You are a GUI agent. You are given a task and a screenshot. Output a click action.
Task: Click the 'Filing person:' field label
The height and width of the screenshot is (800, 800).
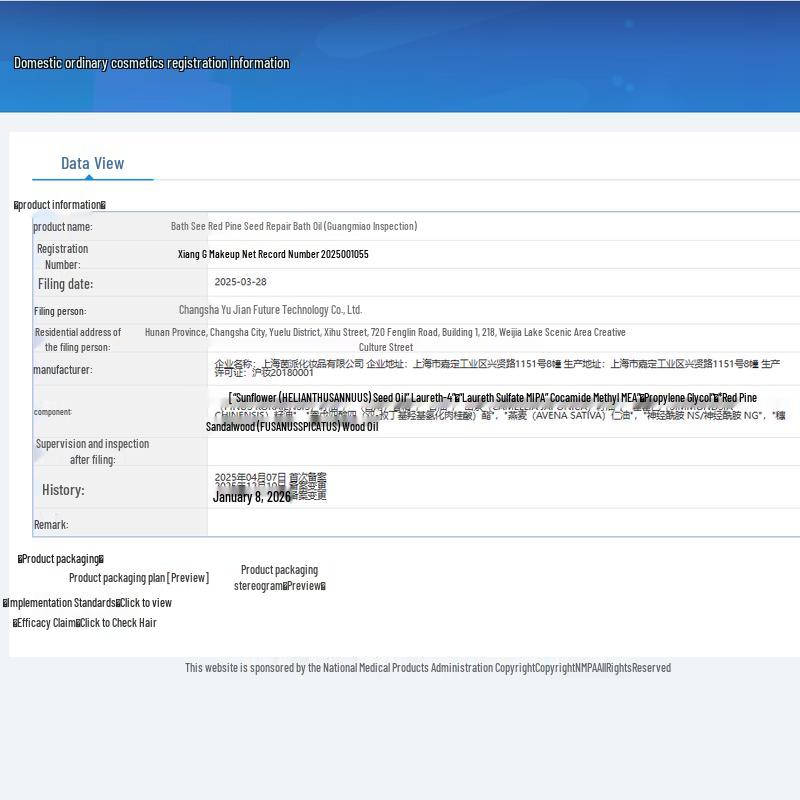point(60,311)
